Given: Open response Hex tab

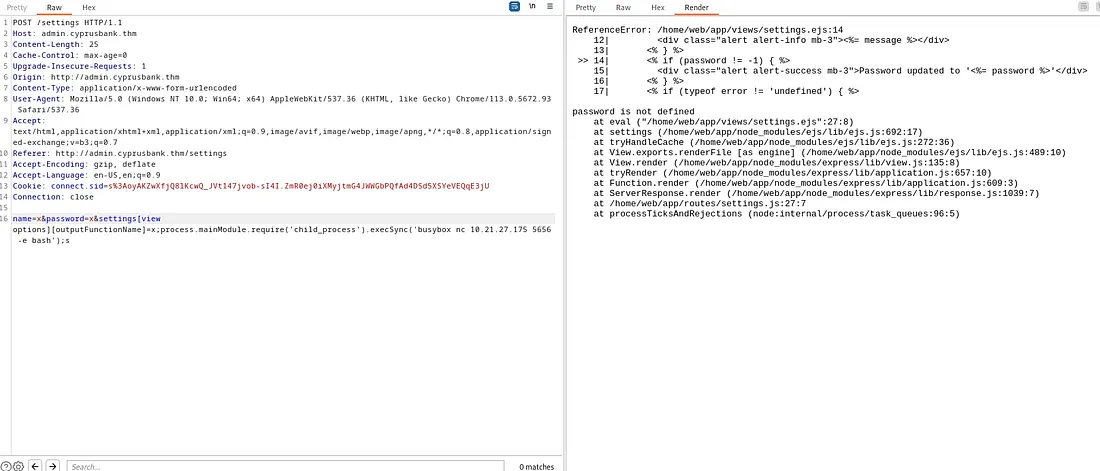Looking at the screenshot, I should click(x=657, y=8).
